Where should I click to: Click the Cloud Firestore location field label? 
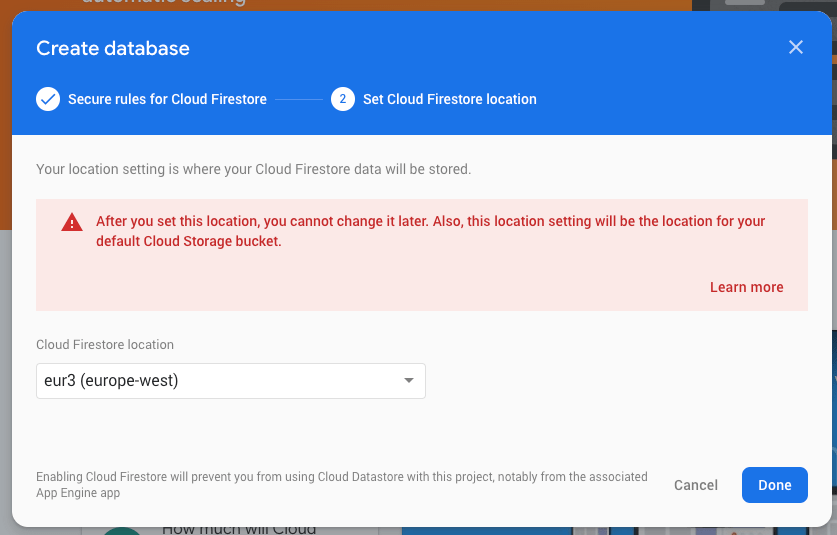(x=105, y=344)
